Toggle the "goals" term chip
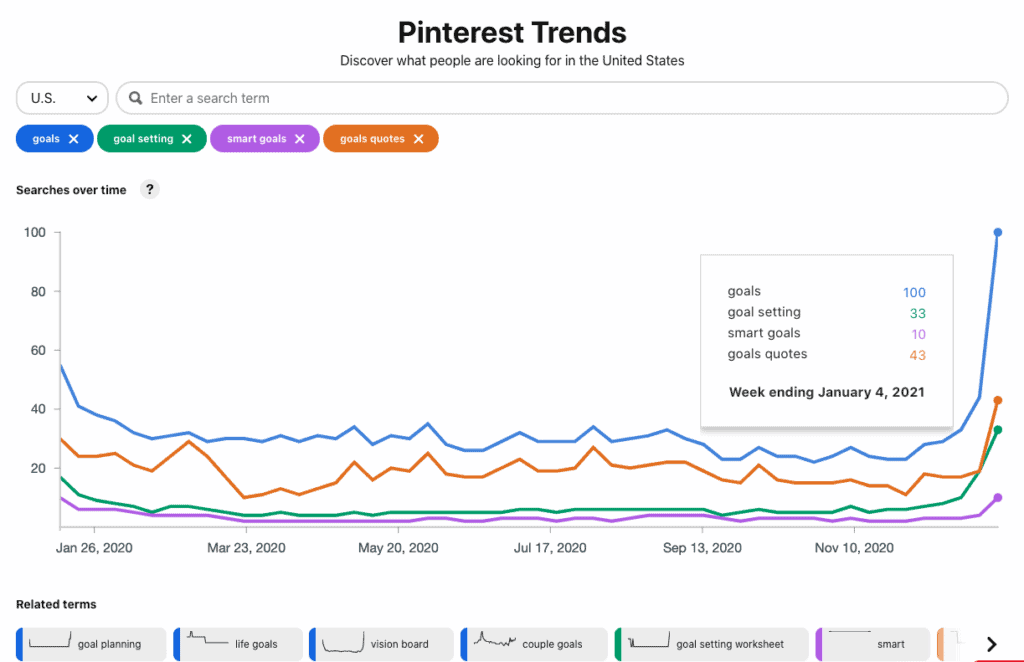The height and width of the screenshot is (662, 1024). pos(45,138)
